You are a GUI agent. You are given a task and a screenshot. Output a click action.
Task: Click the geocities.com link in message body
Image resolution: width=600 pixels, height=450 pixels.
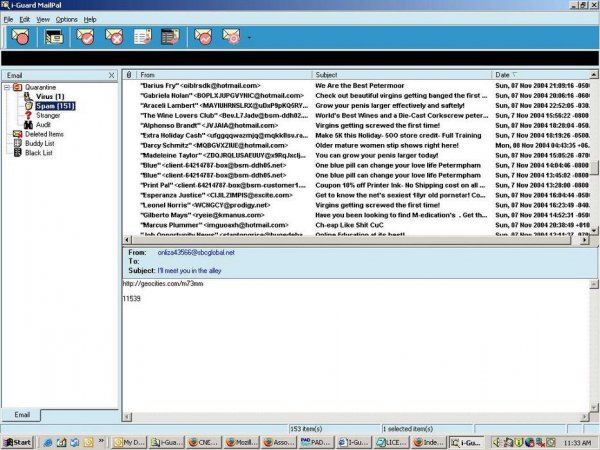click(163, 284)
